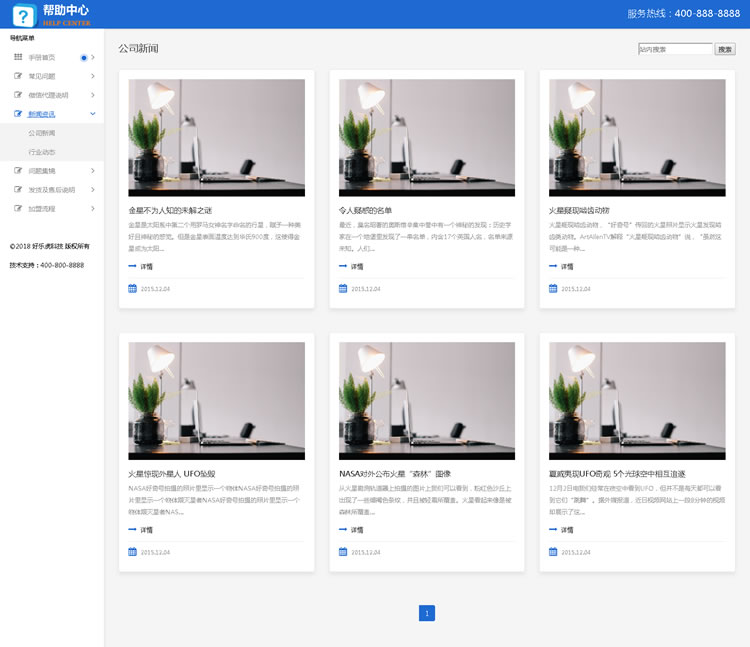750x647 pixels.
Task: Click the blue arrow on the 火星疑现啮齿动物 card
Action: tap(553, 266)
